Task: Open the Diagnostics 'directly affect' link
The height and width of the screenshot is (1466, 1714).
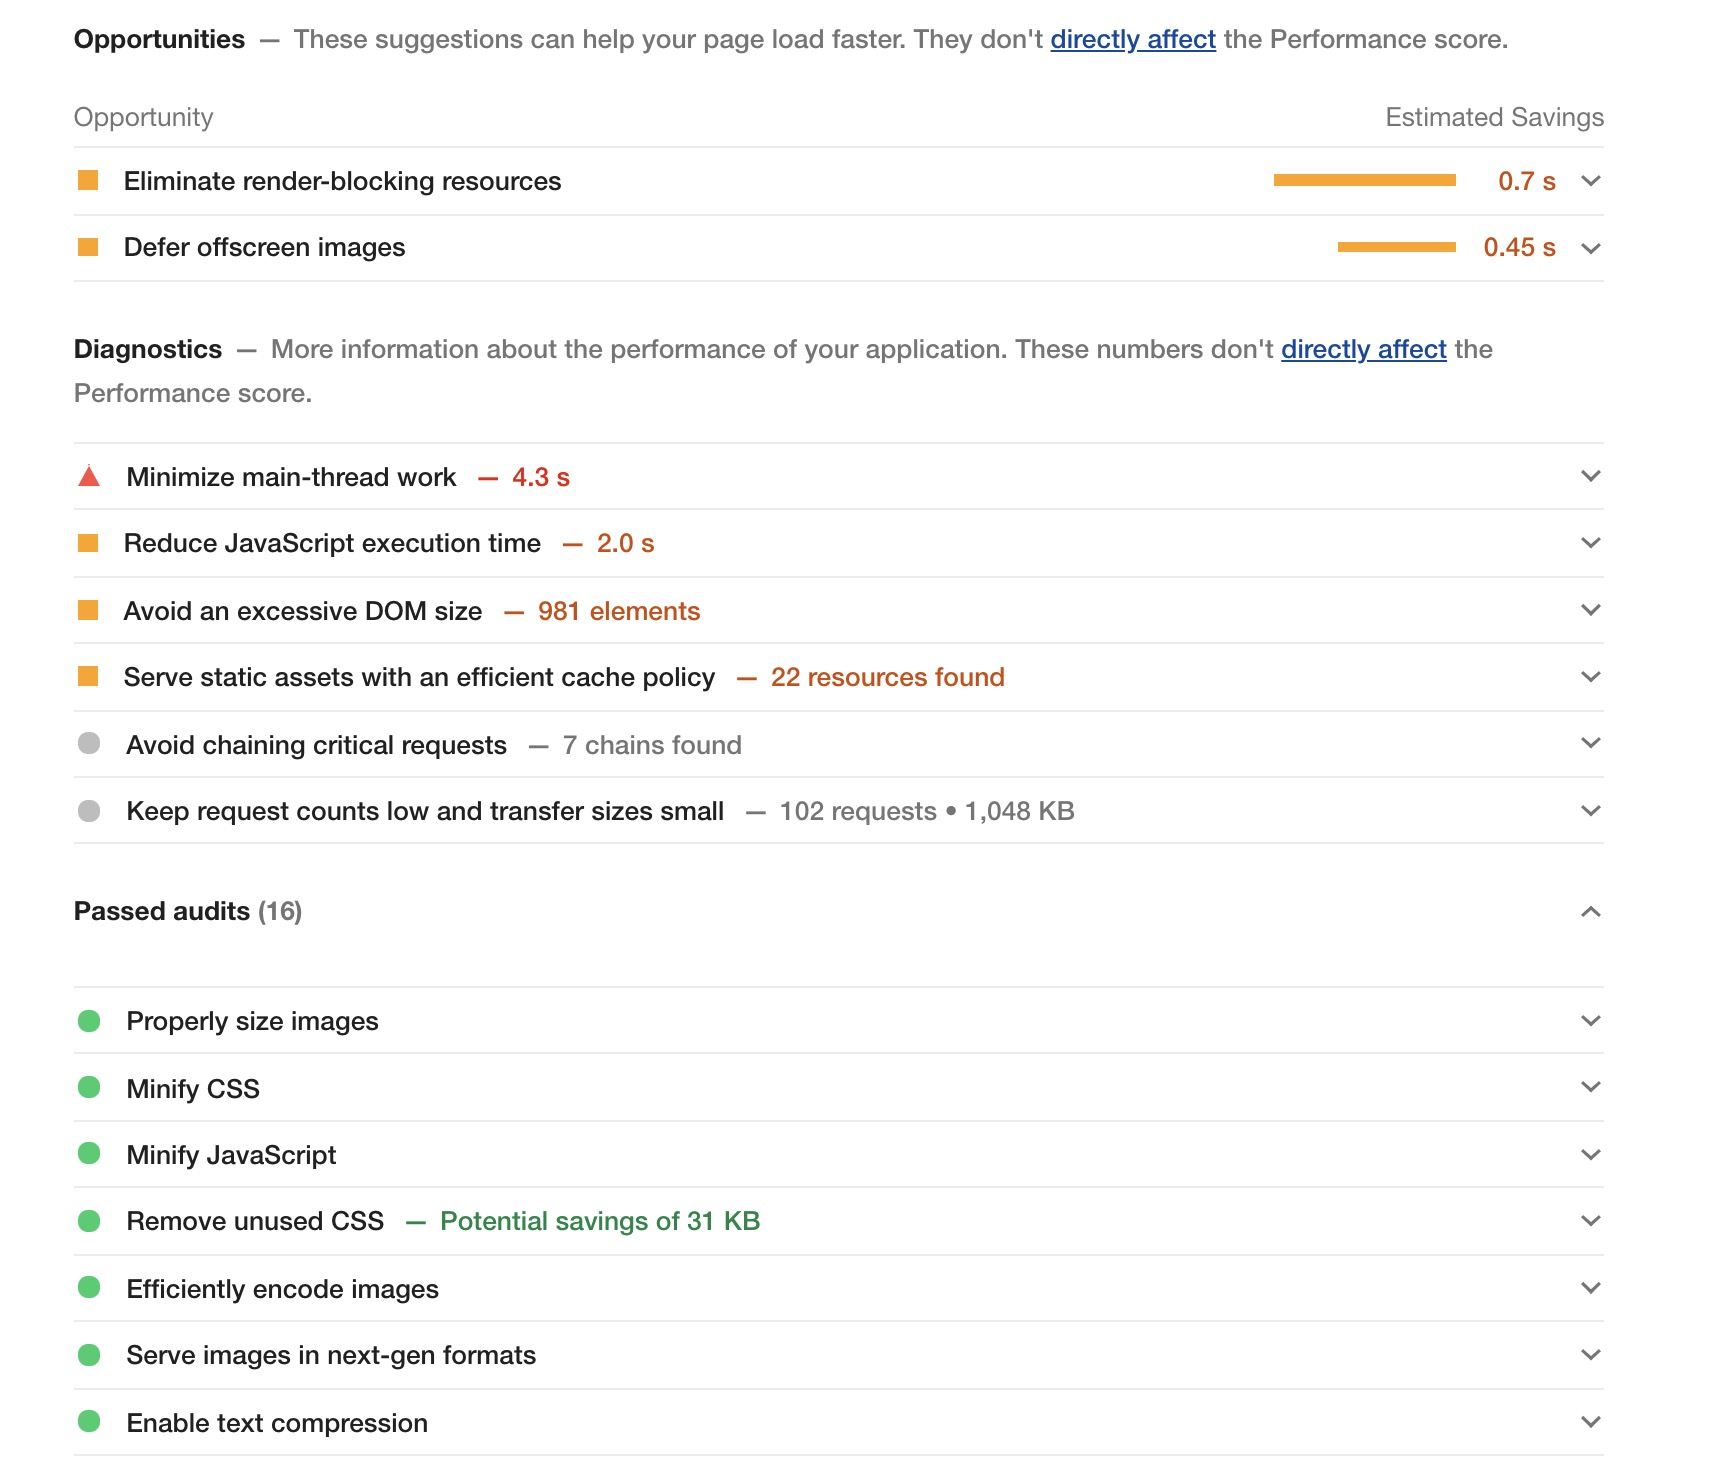Action: [1363, 349]
